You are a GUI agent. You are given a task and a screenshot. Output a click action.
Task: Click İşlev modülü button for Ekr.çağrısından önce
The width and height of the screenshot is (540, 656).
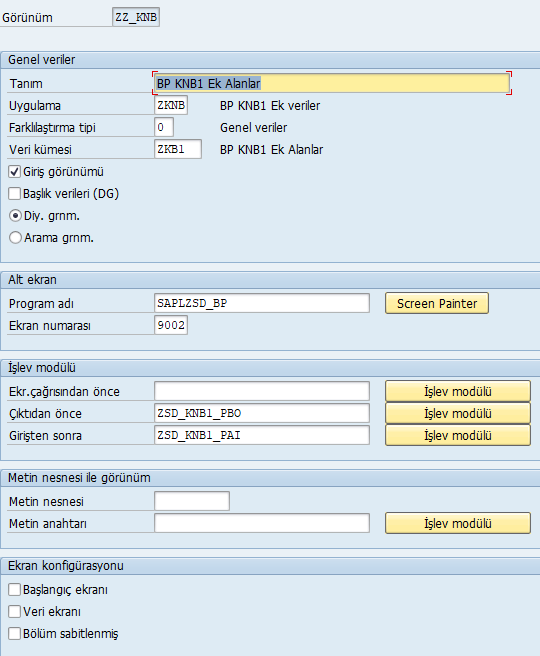tap(458, 392)
